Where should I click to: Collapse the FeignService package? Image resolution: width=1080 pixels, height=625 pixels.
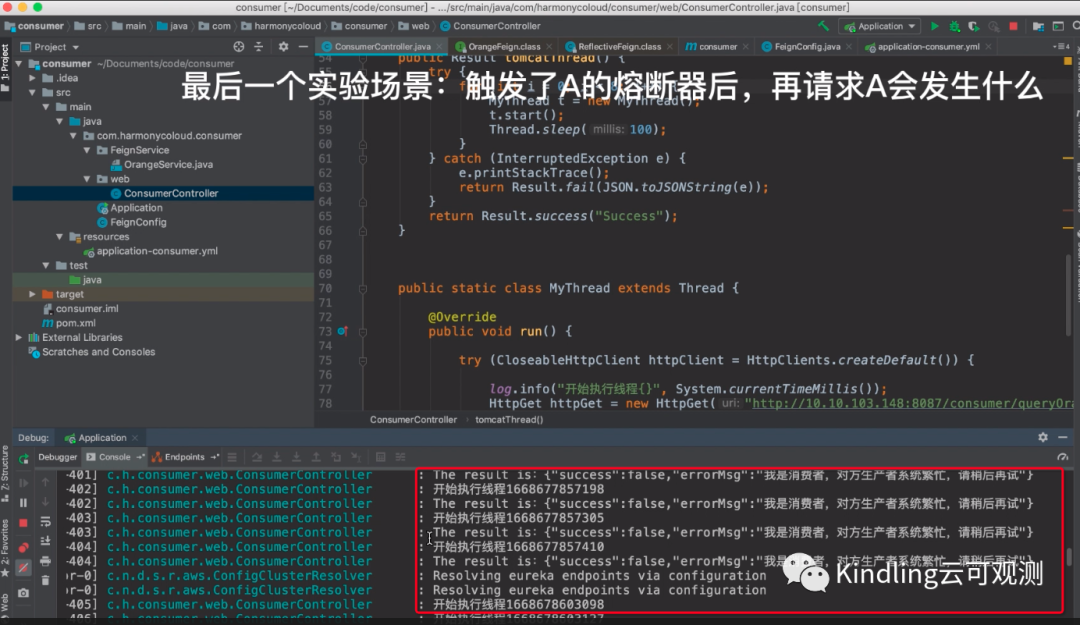(87, 150)
